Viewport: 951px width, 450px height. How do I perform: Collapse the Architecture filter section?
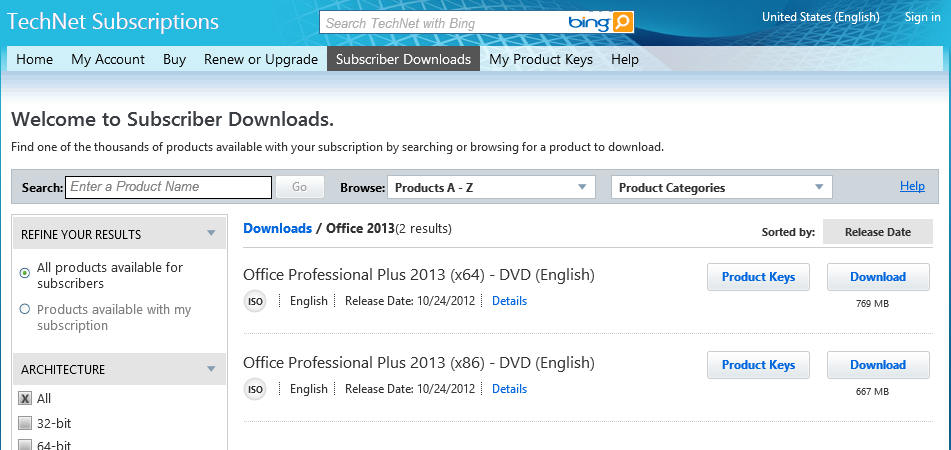click(211, 369)
